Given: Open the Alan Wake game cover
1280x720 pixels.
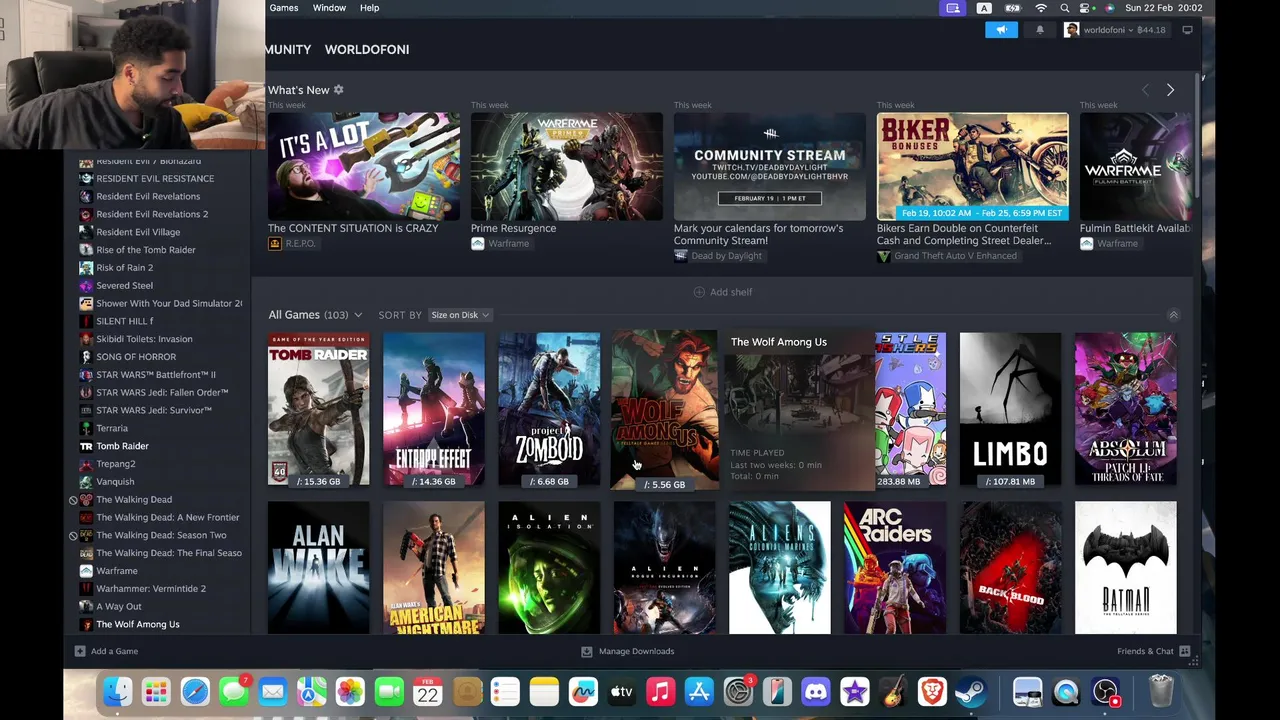Looking at the screenshot, I should tap(318, 568).
